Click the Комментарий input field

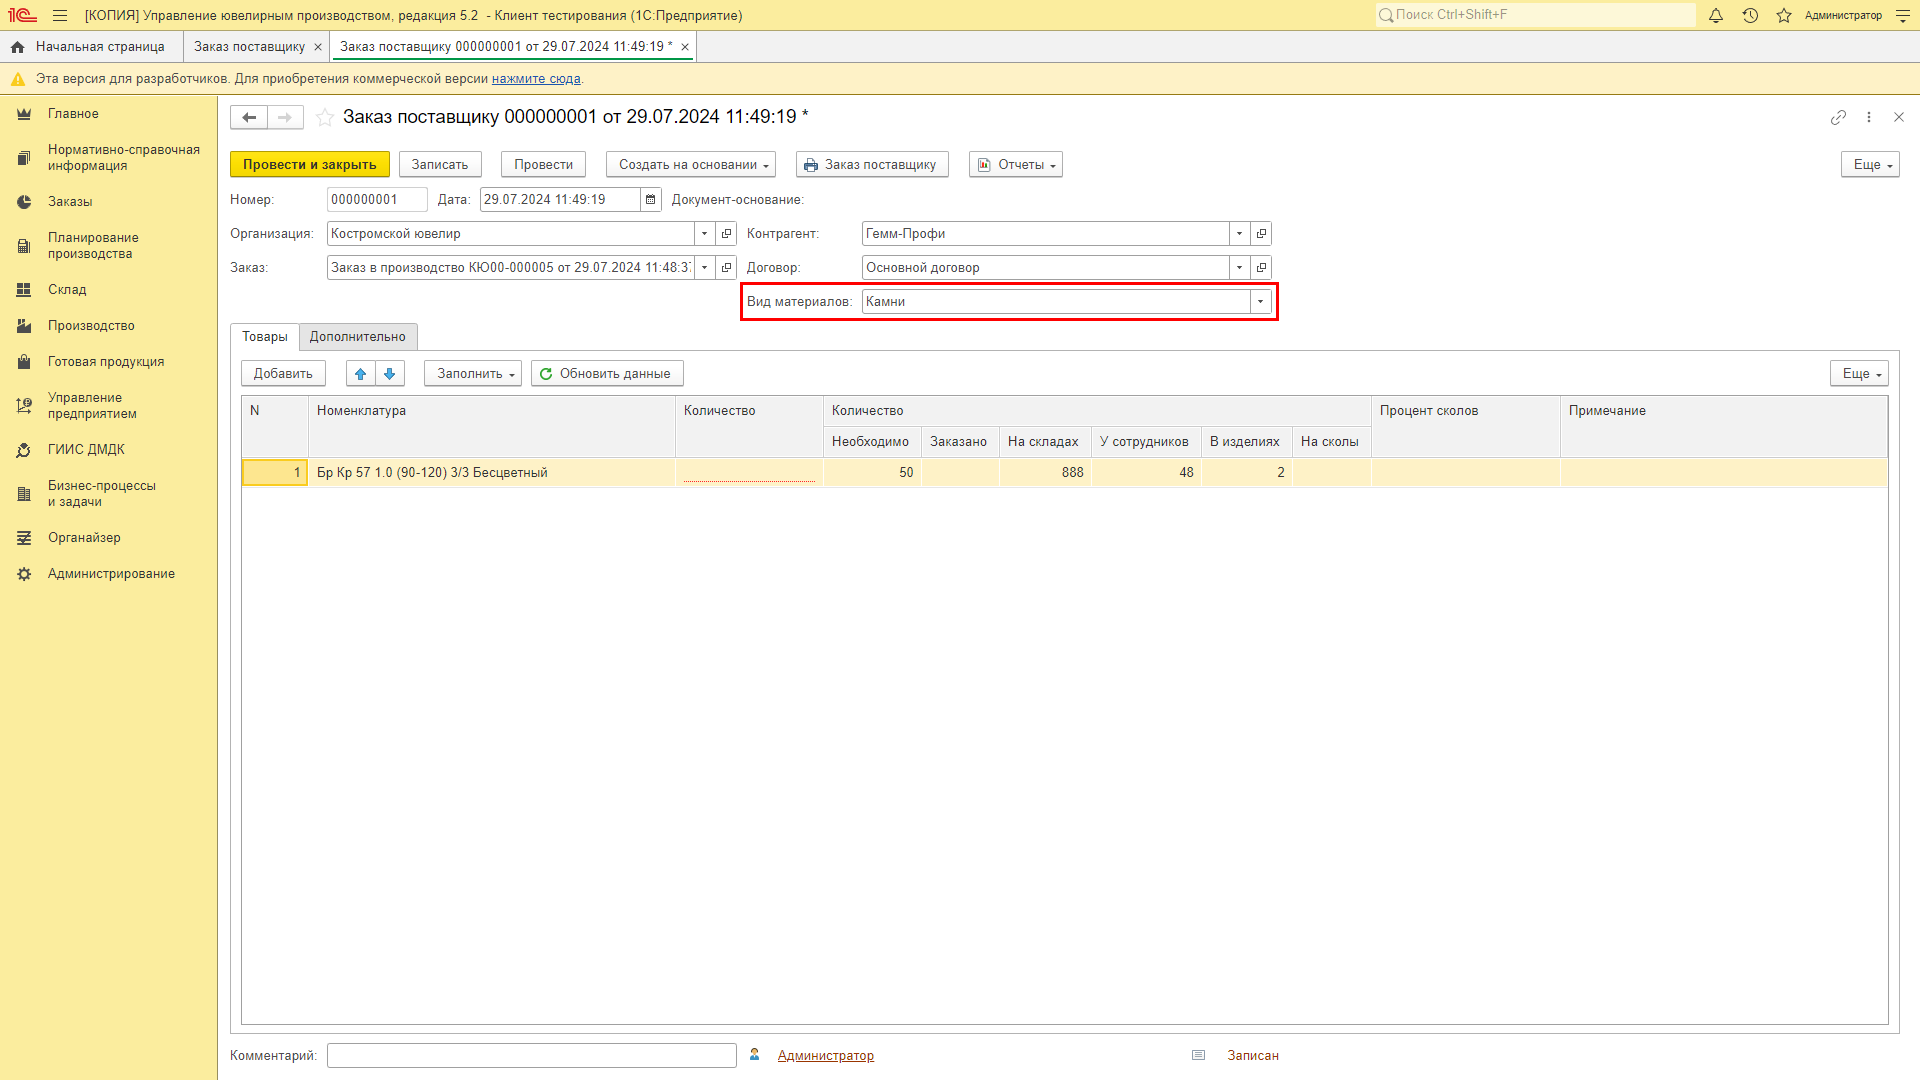click(x=532, y=1055)
